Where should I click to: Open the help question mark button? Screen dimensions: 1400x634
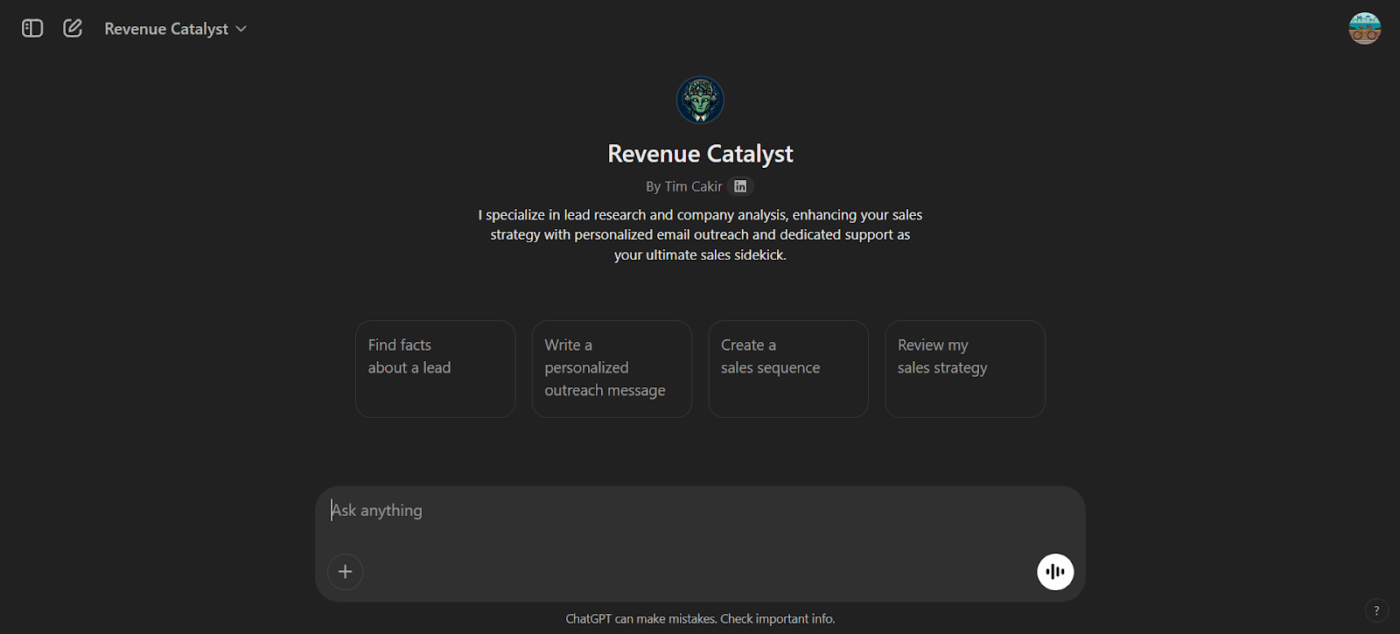1376,611
